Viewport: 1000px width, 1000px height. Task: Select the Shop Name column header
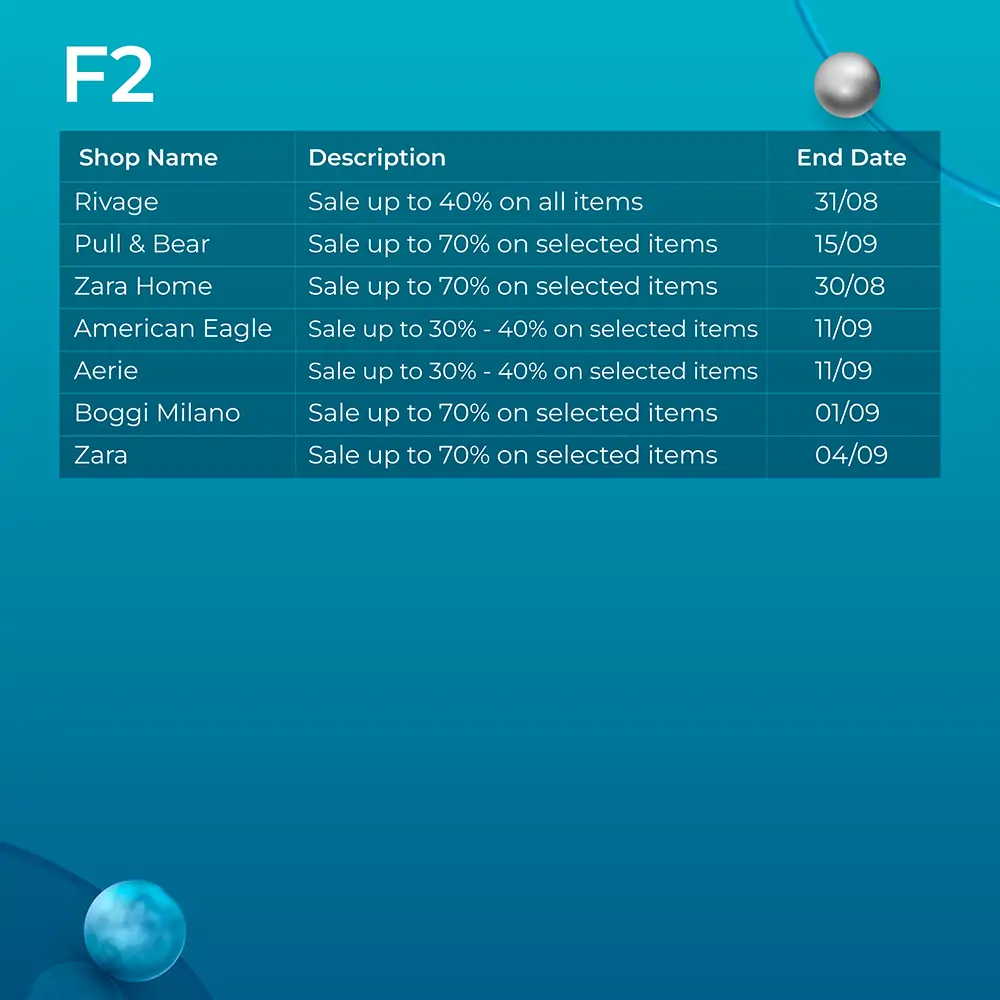click(x=148, y=158)
